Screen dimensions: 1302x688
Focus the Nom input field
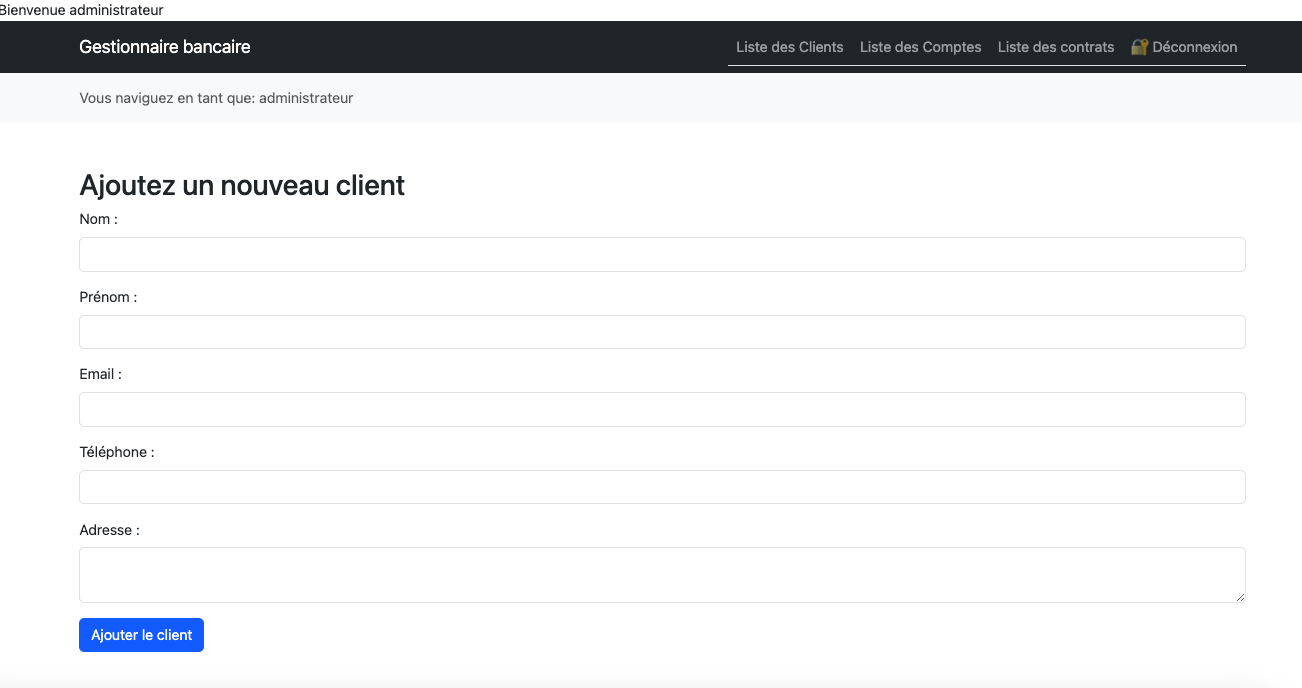[x=662, y=254]
